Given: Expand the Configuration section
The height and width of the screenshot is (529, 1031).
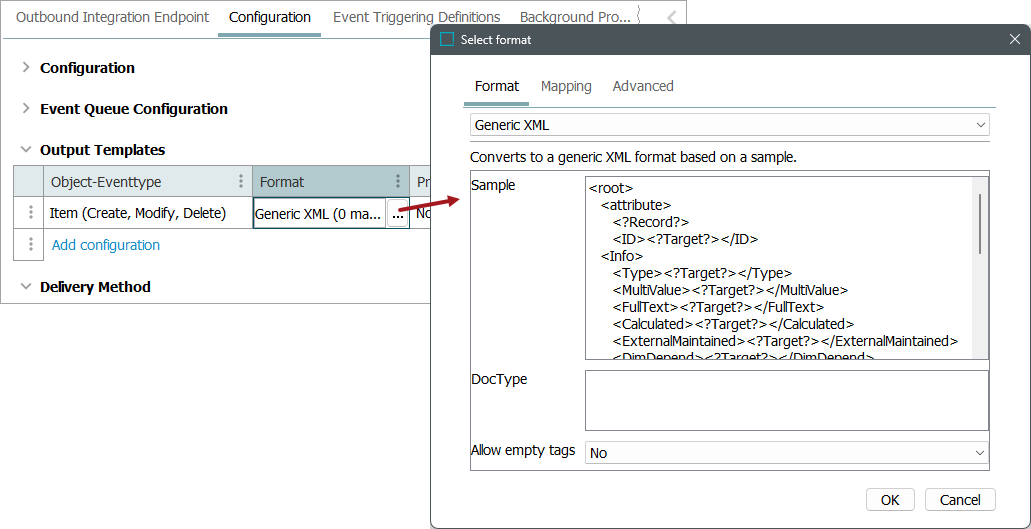Looking at the screenshot, I should (x=26, y=68).
